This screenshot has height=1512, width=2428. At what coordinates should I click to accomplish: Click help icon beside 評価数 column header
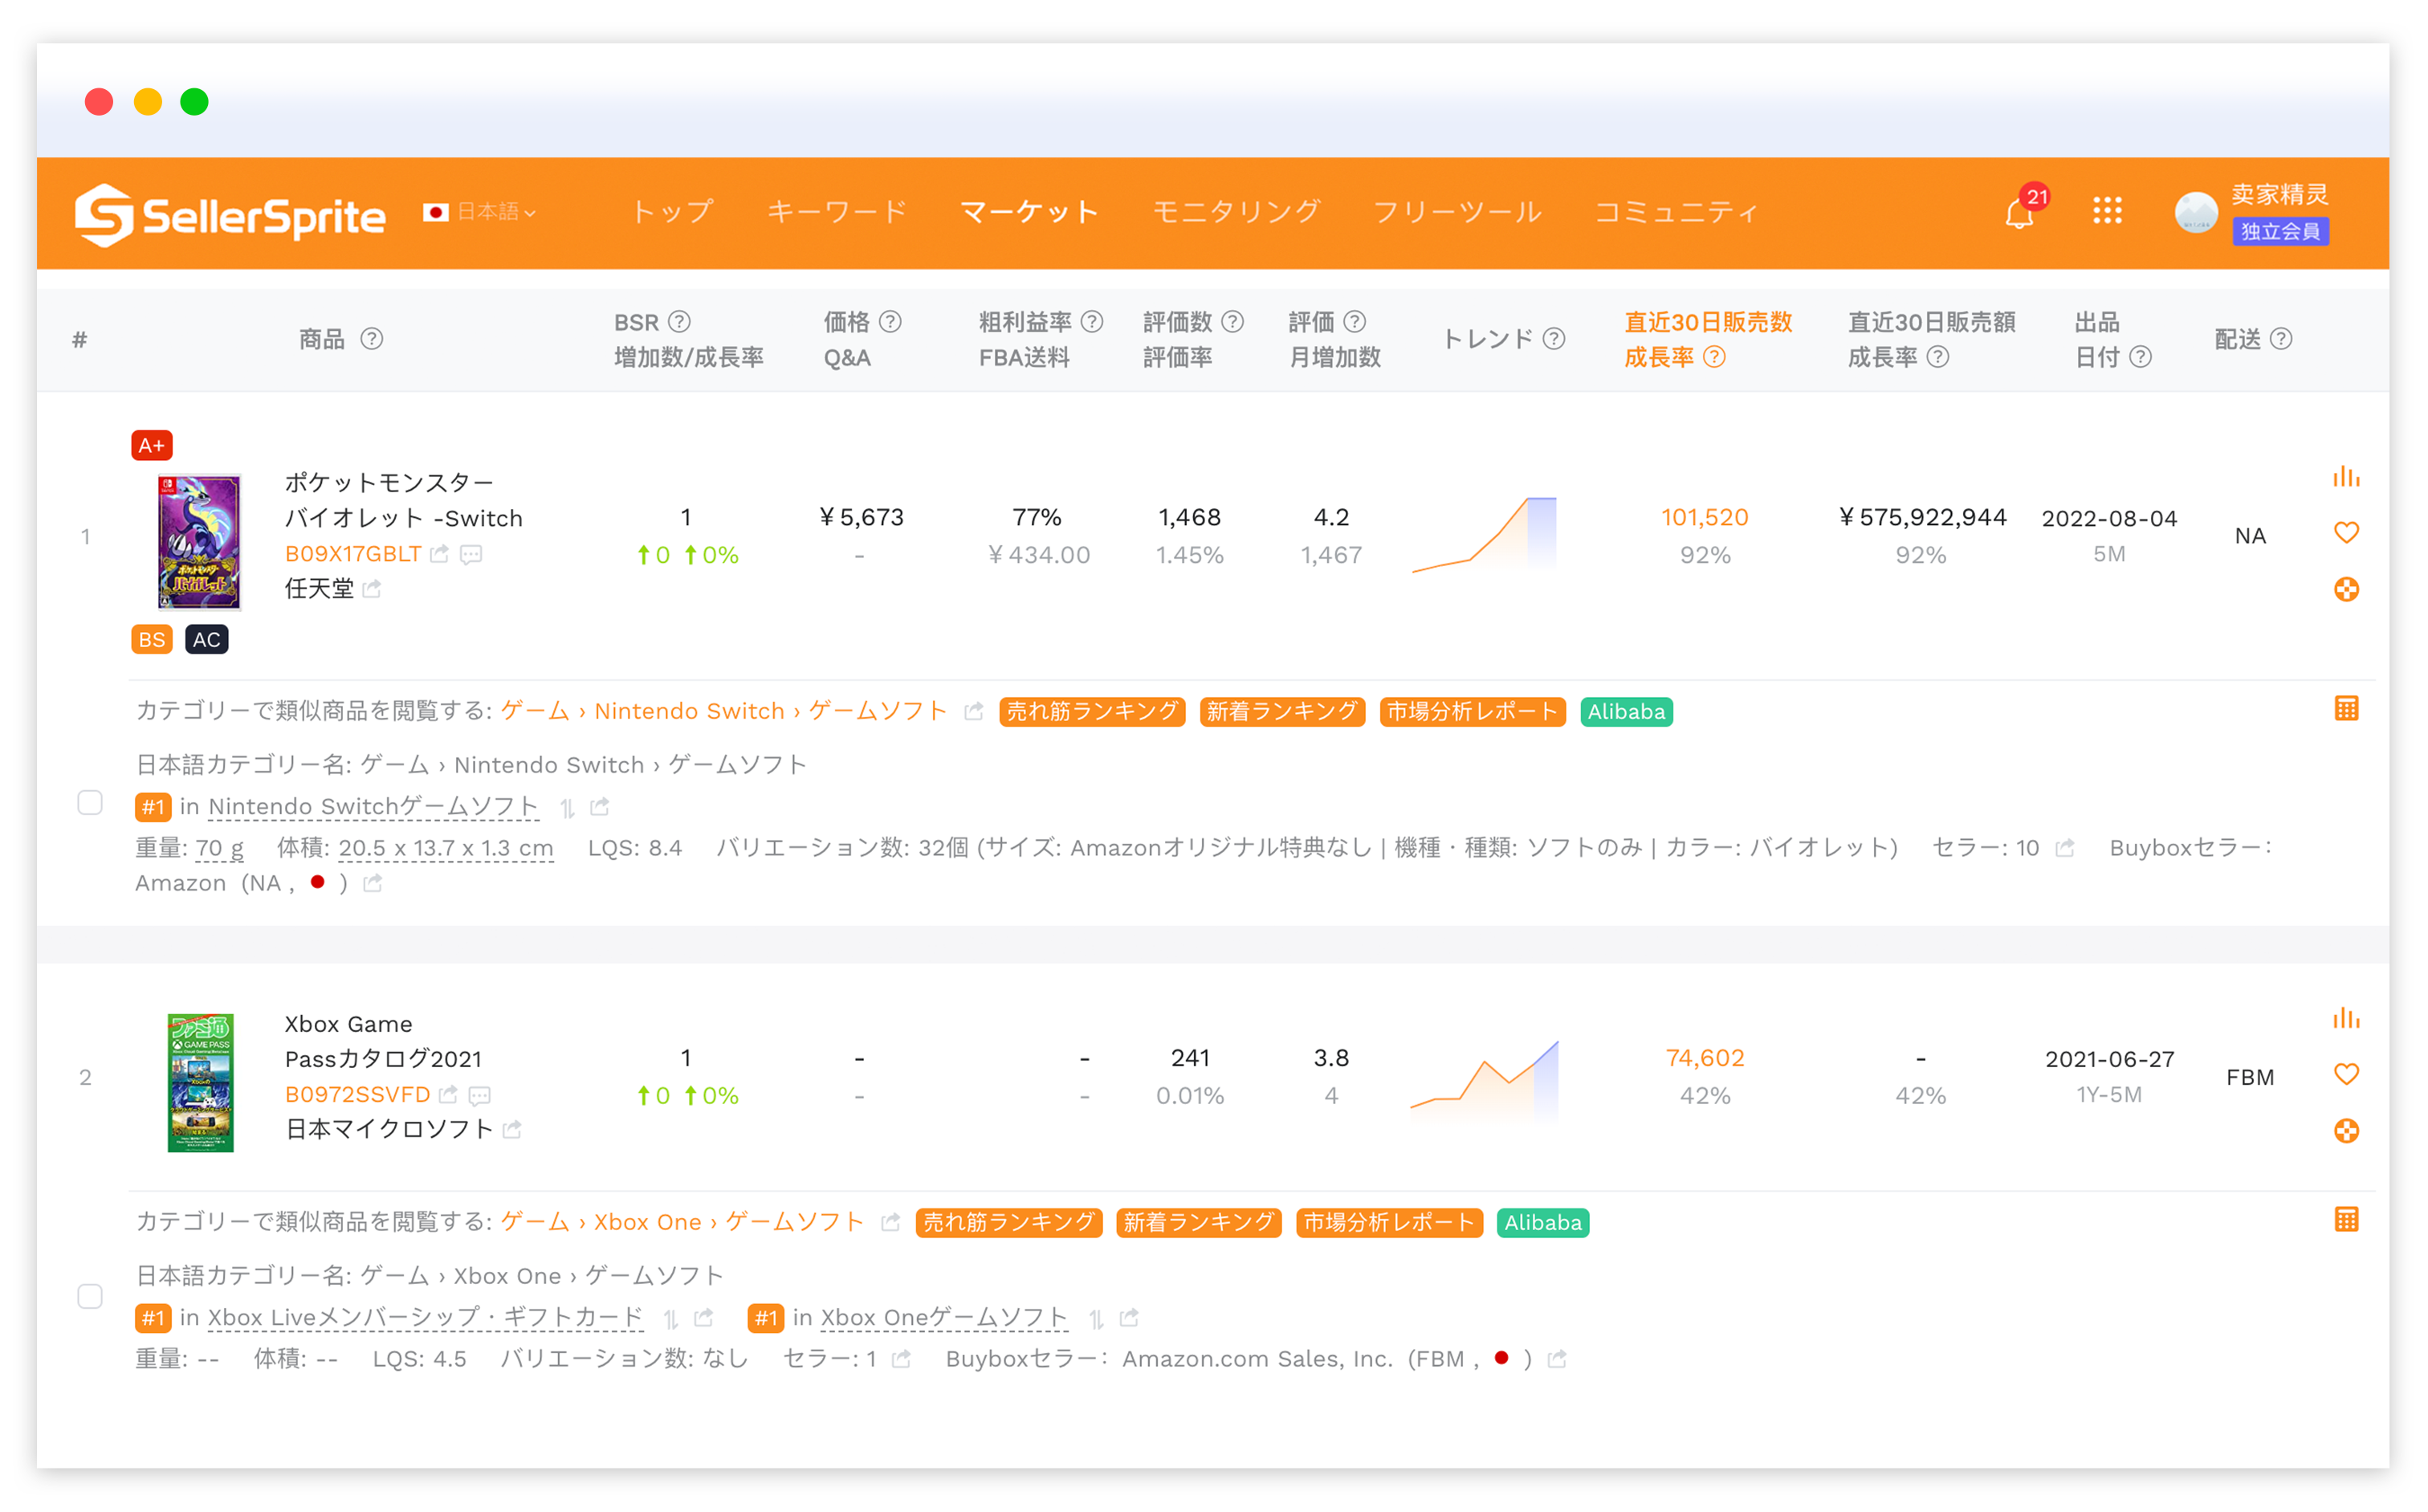pyautogui.click(x=1233, y=321)
